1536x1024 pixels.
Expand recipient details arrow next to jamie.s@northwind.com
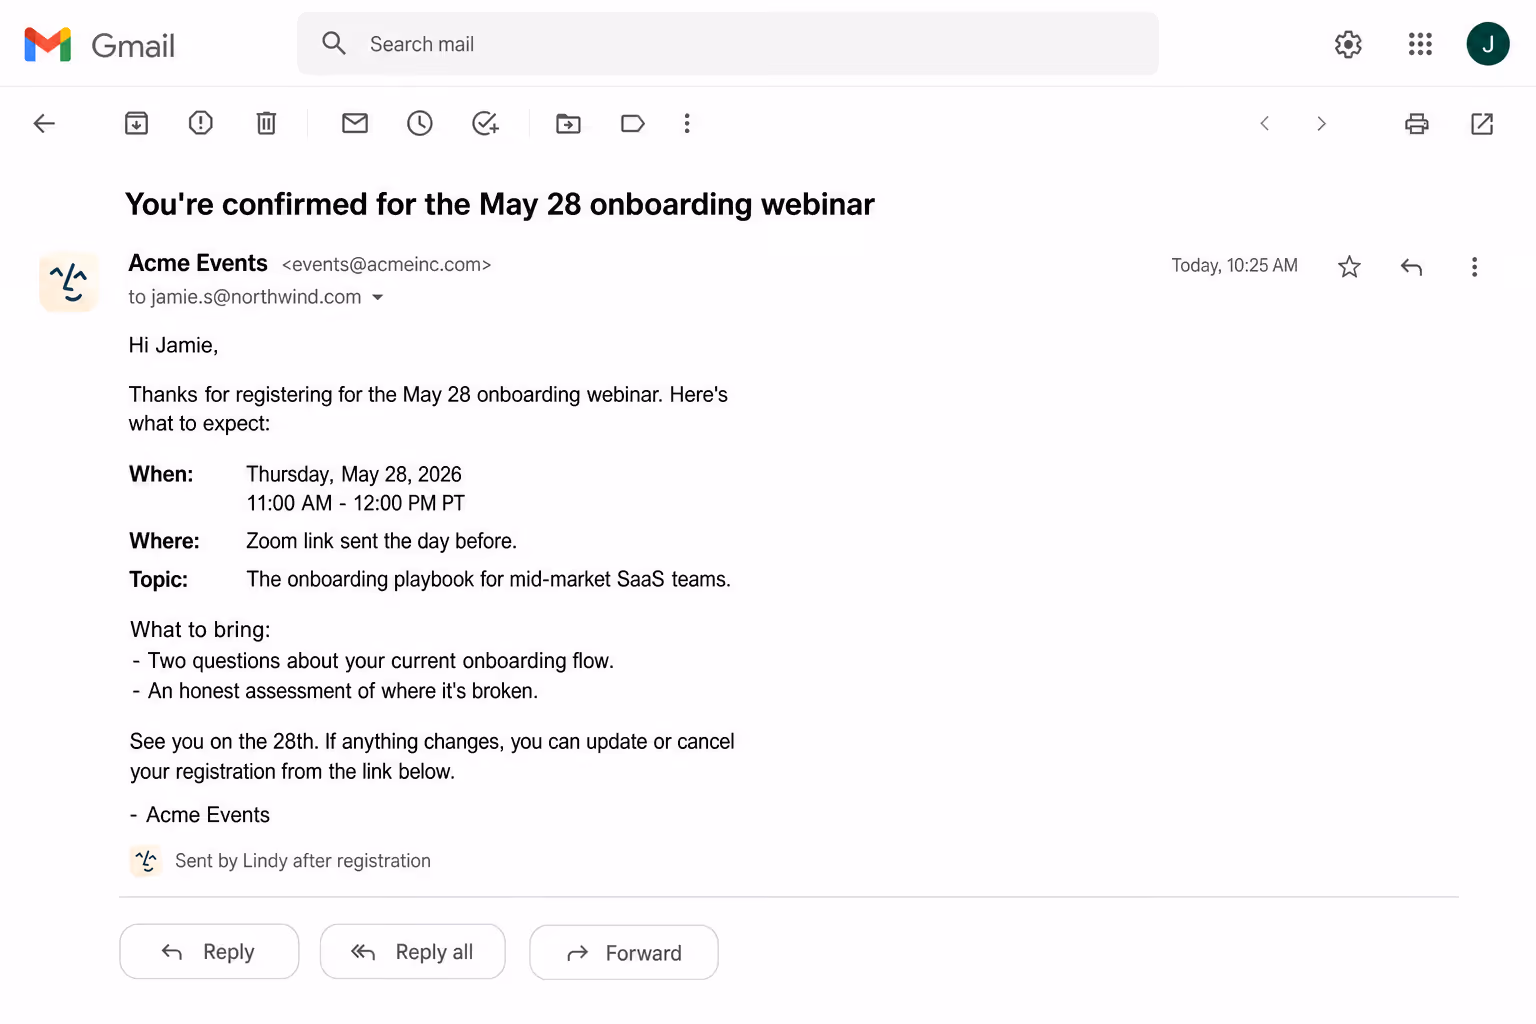(377, 297)
